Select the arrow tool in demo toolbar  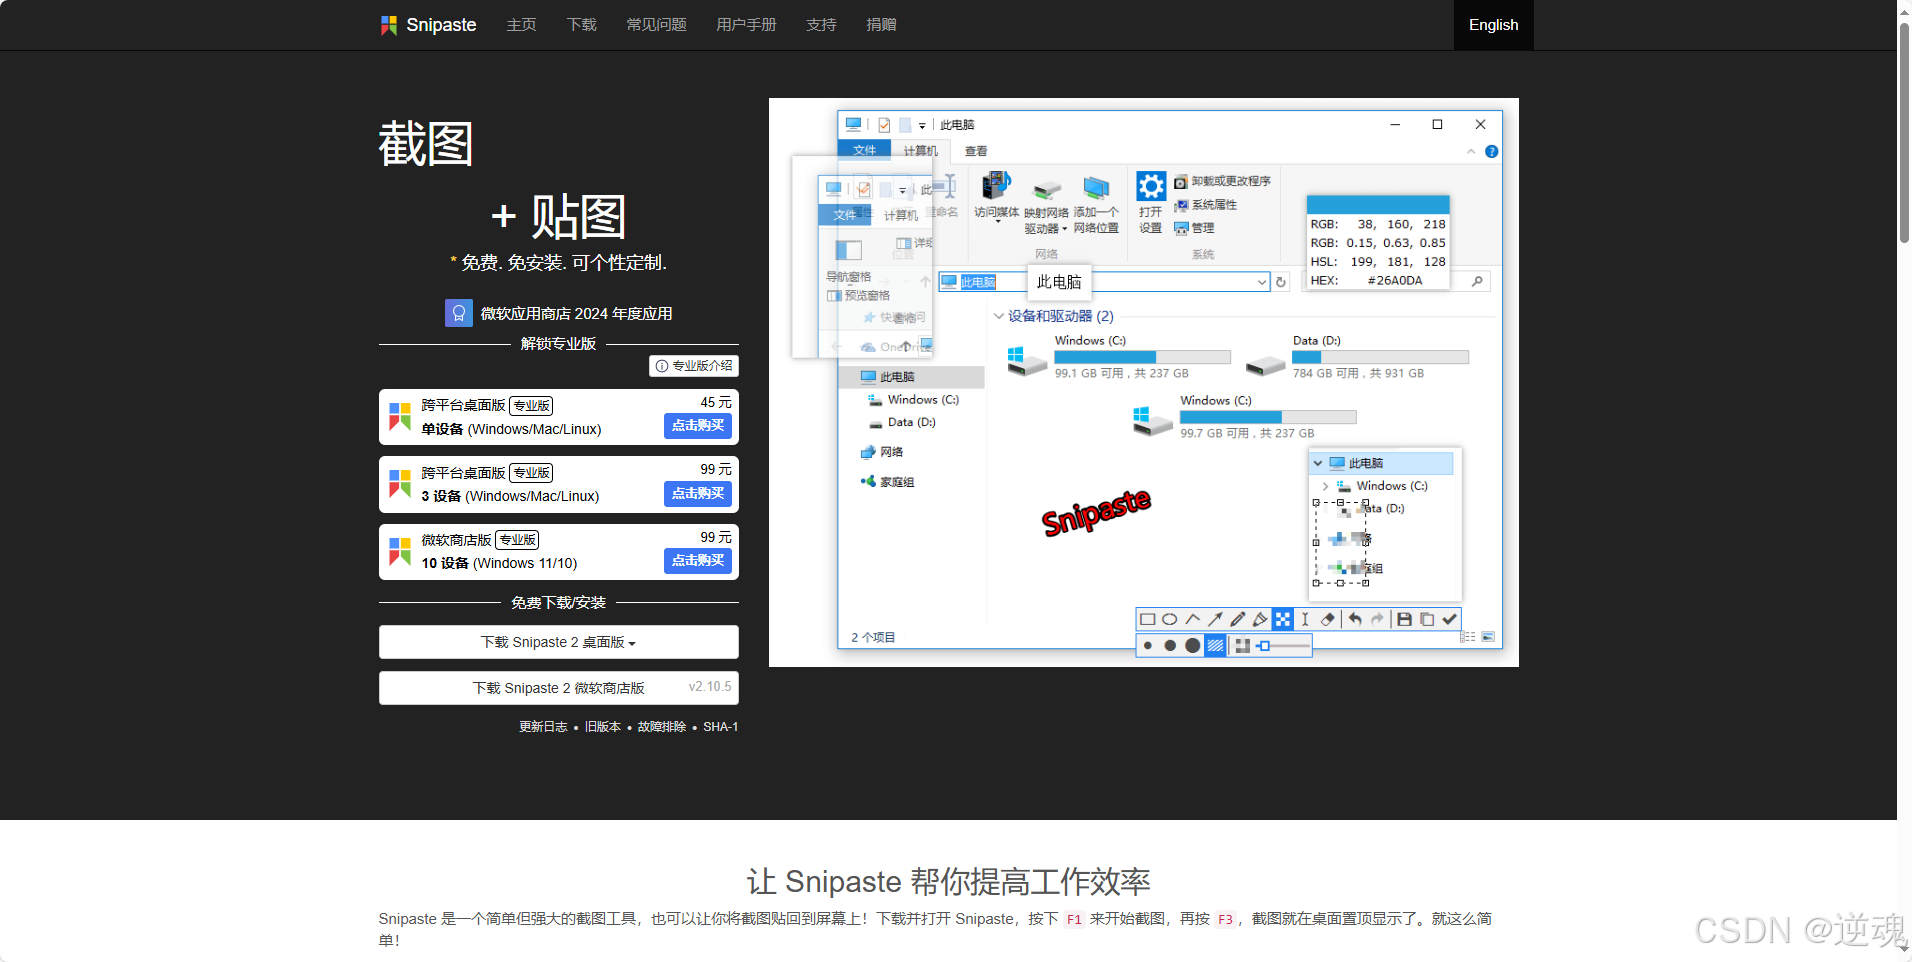(x=1215, y=619)
